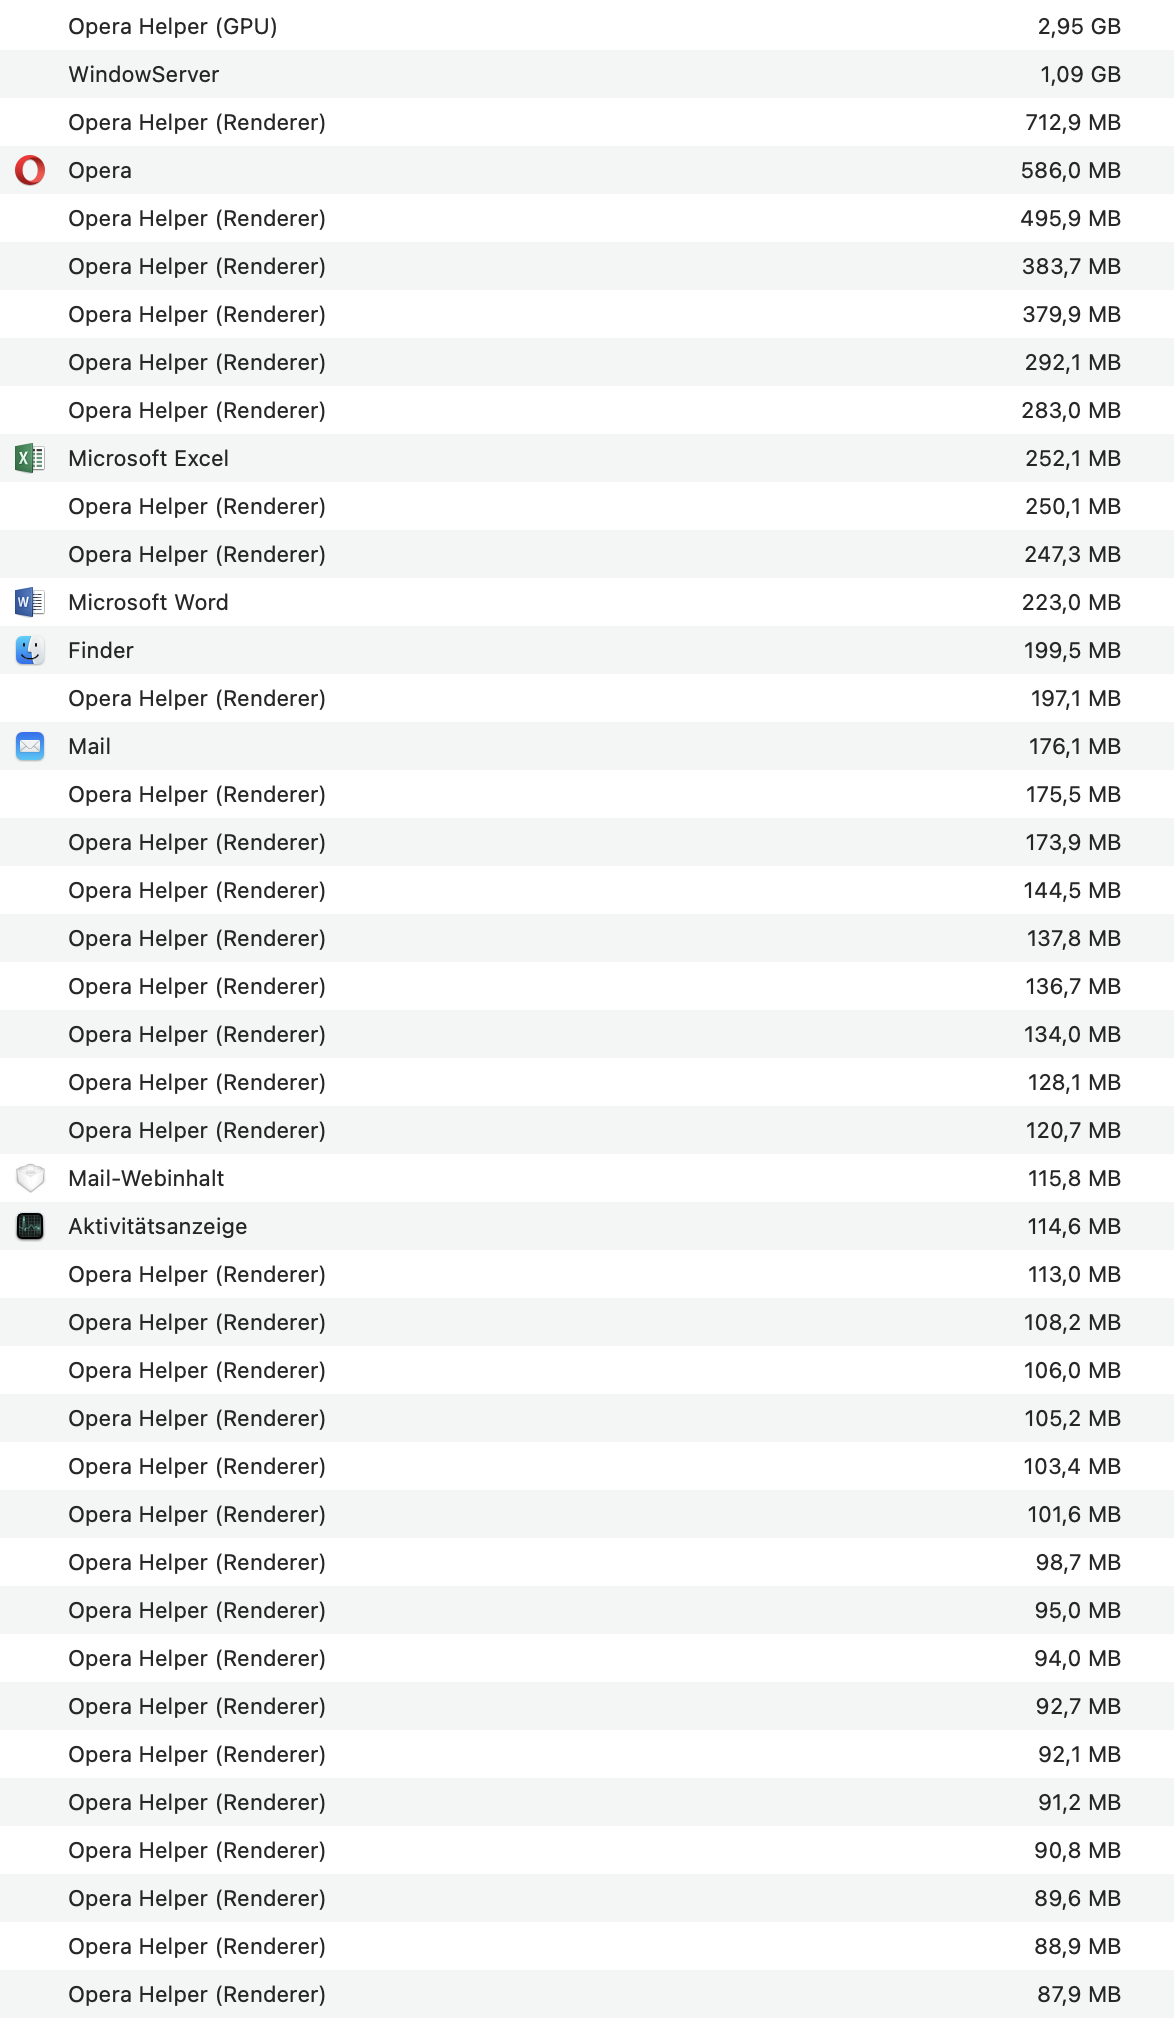The width and height of the screenshot is (1174, 2020).
Task: Click the Mail-Webinhalt shield icon
Action: tap(30, 1178)
